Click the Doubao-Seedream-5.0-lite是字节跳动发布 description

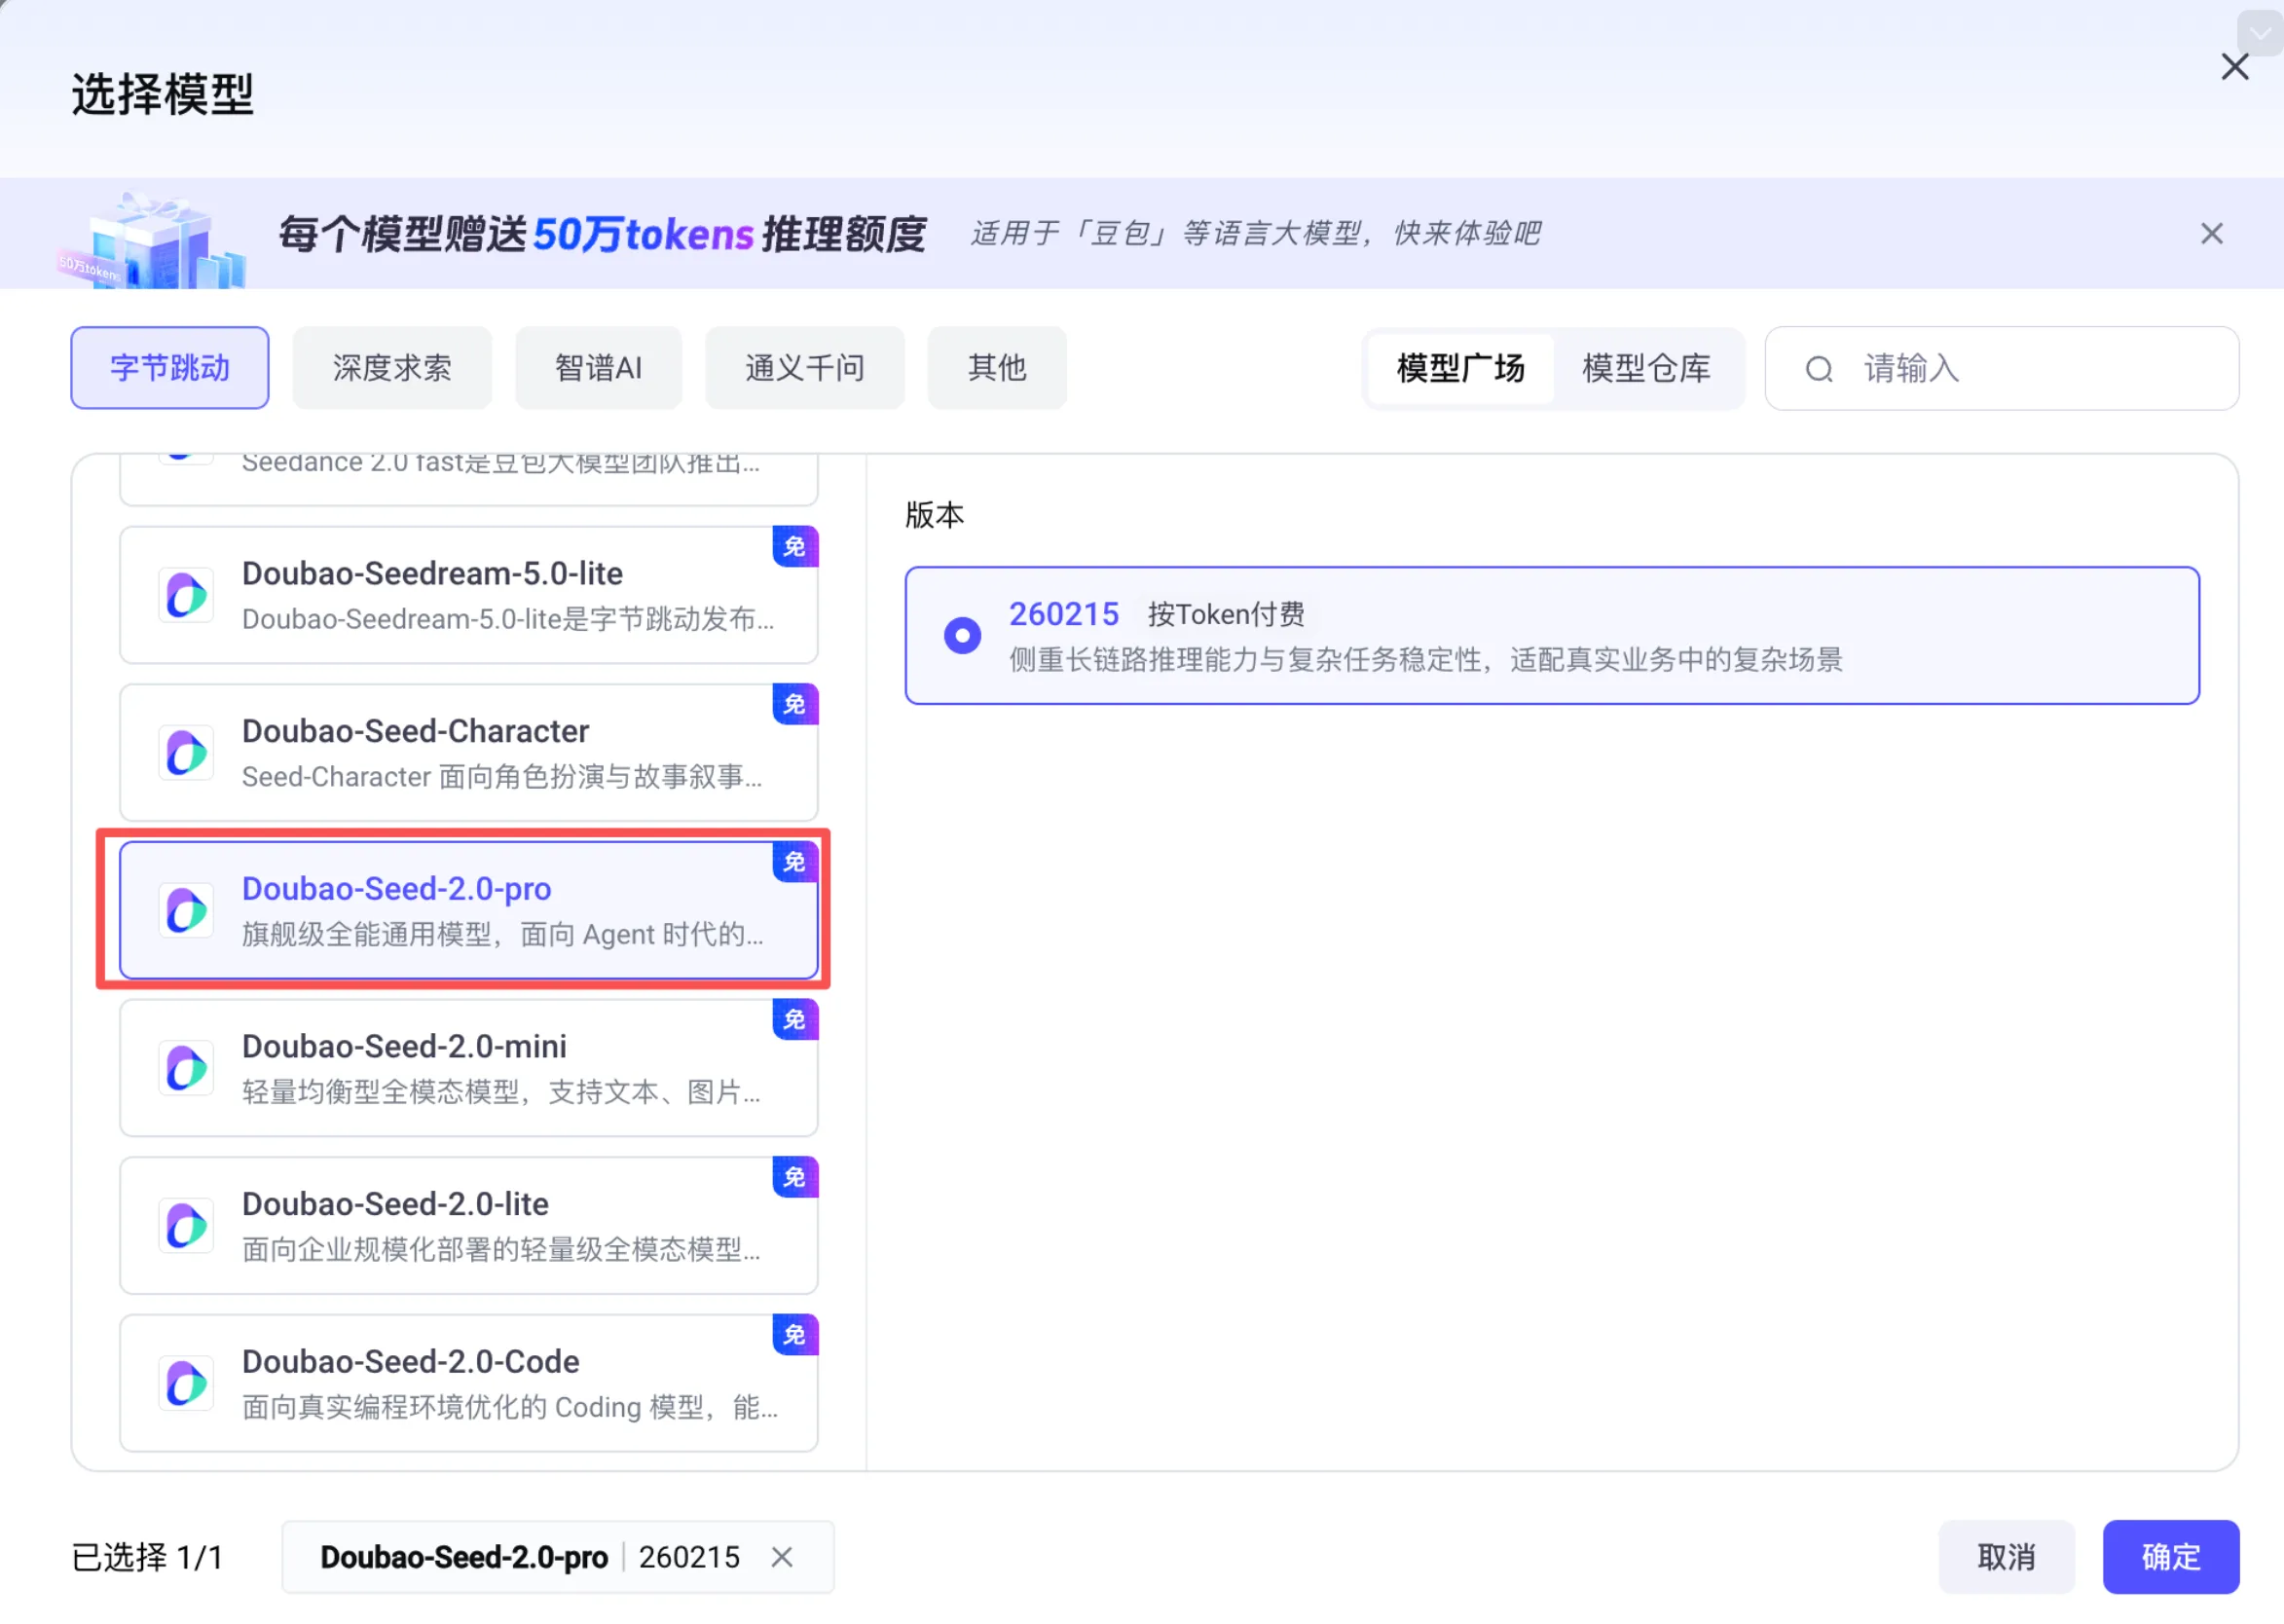(x=508, y=620)
